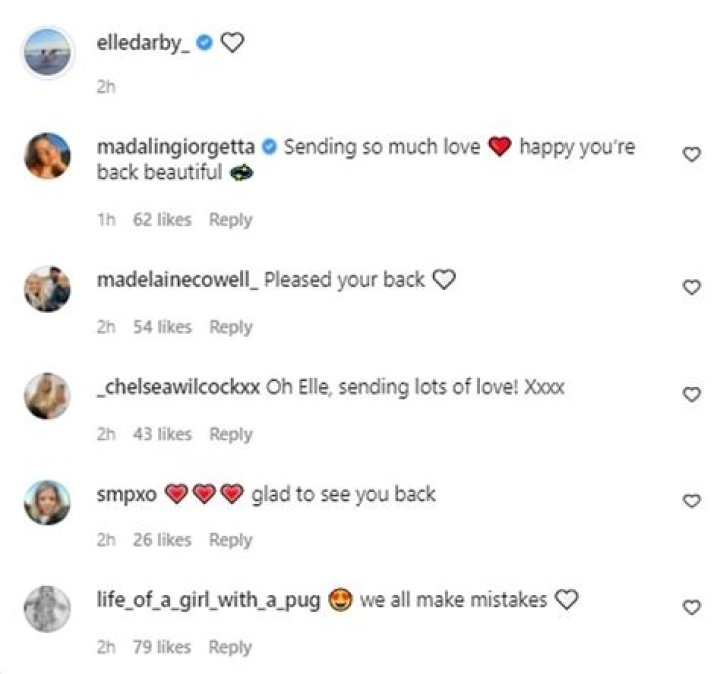Open madalingiorgetta's profile avatar
Screen dimensions: 720x674
click(x=47, y=156)
